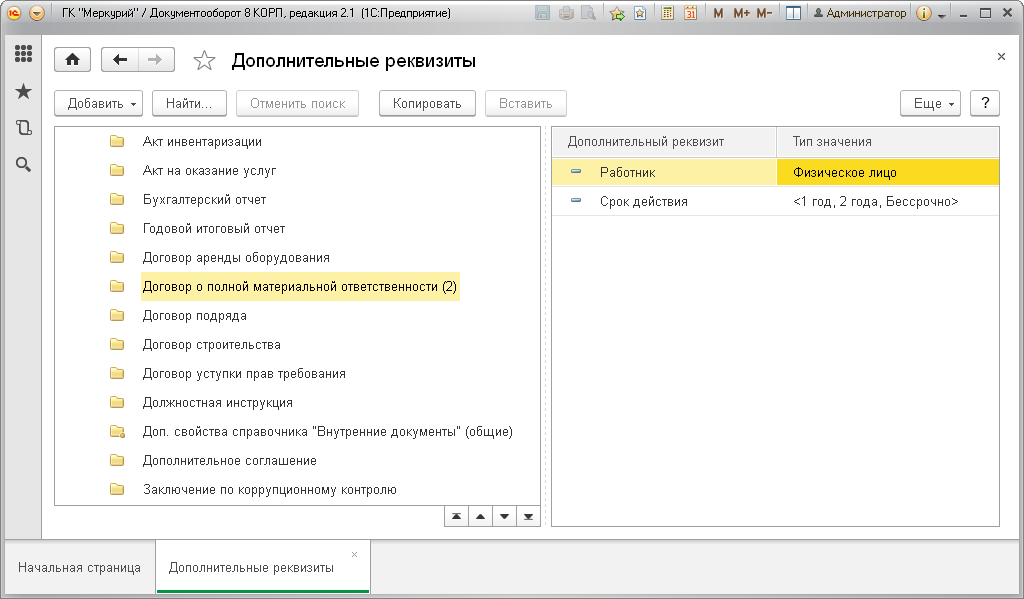The image size is (1024, 599).
Task: Open the Еще dropdown menu
Action: coord(931,103)
